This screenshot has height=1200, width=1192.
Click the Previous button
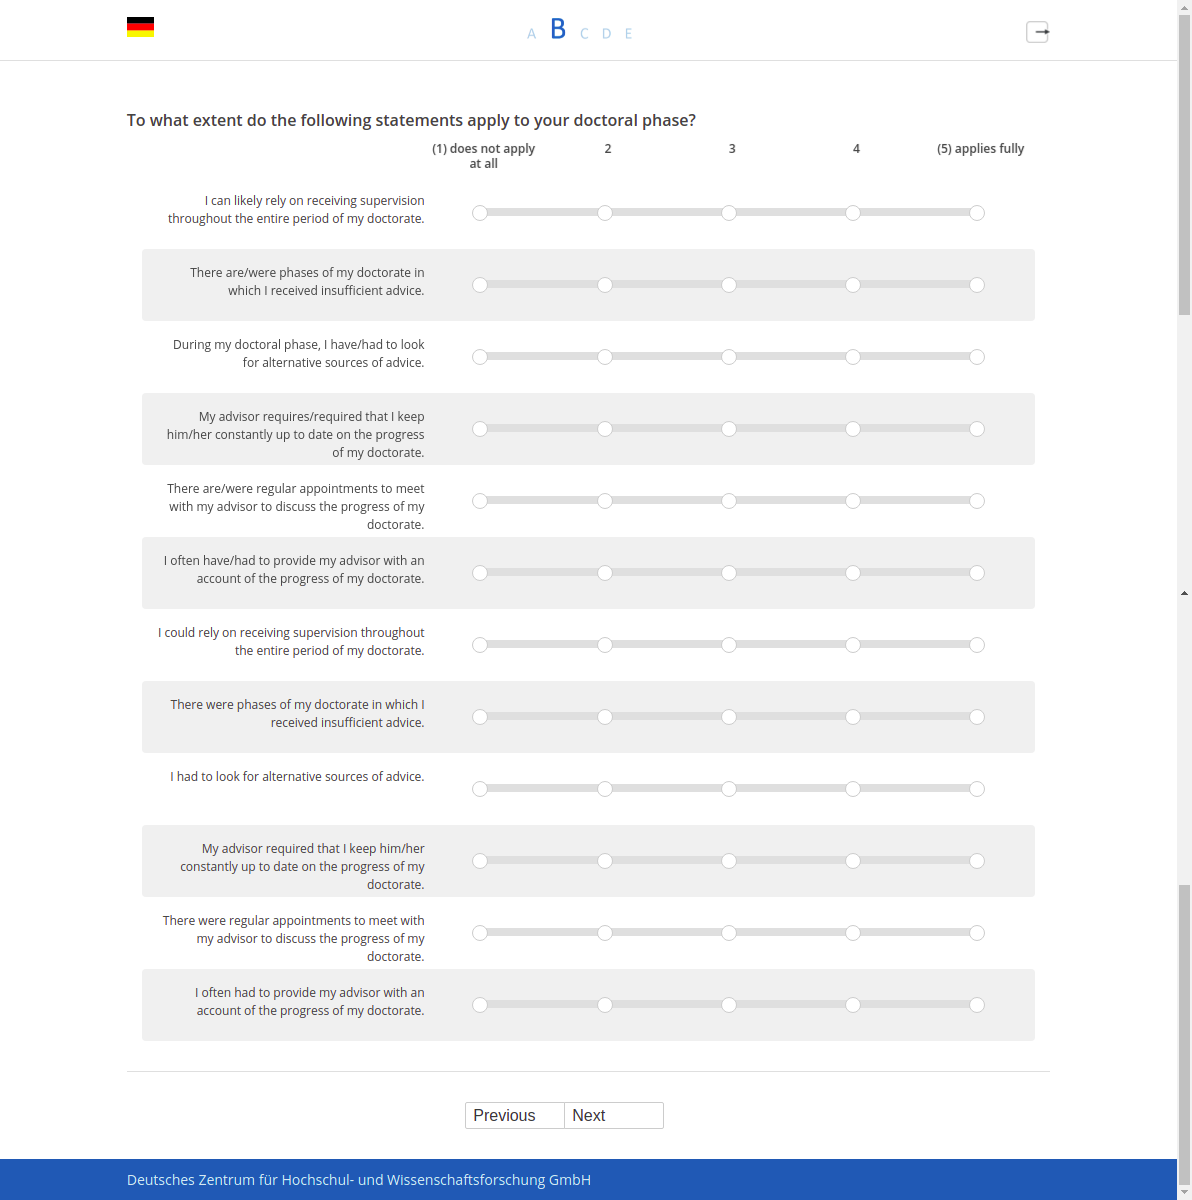click(x=515, y=1116)
